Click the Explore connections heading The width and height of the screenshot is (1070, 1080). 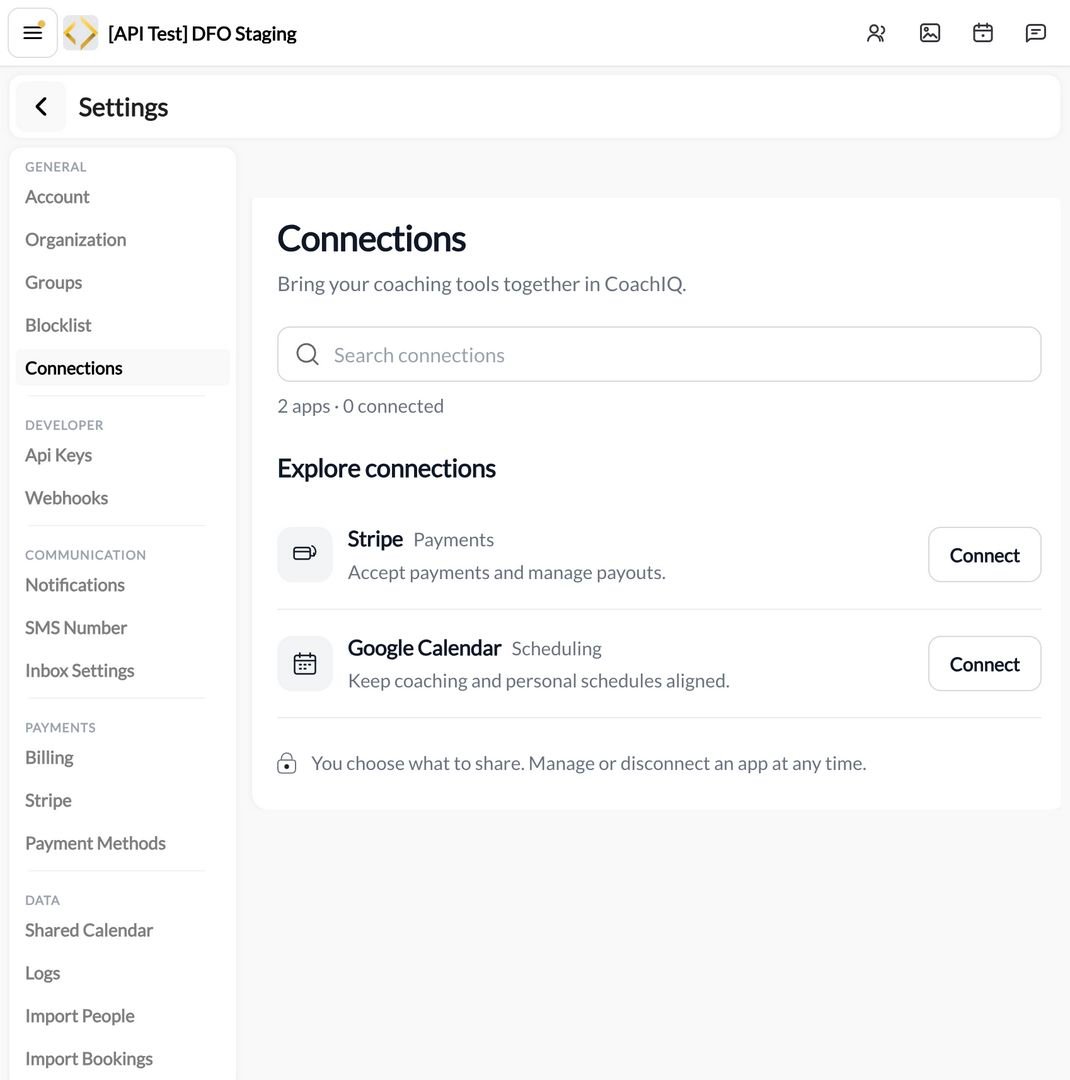pyautogui.click(x=387, y=468)
